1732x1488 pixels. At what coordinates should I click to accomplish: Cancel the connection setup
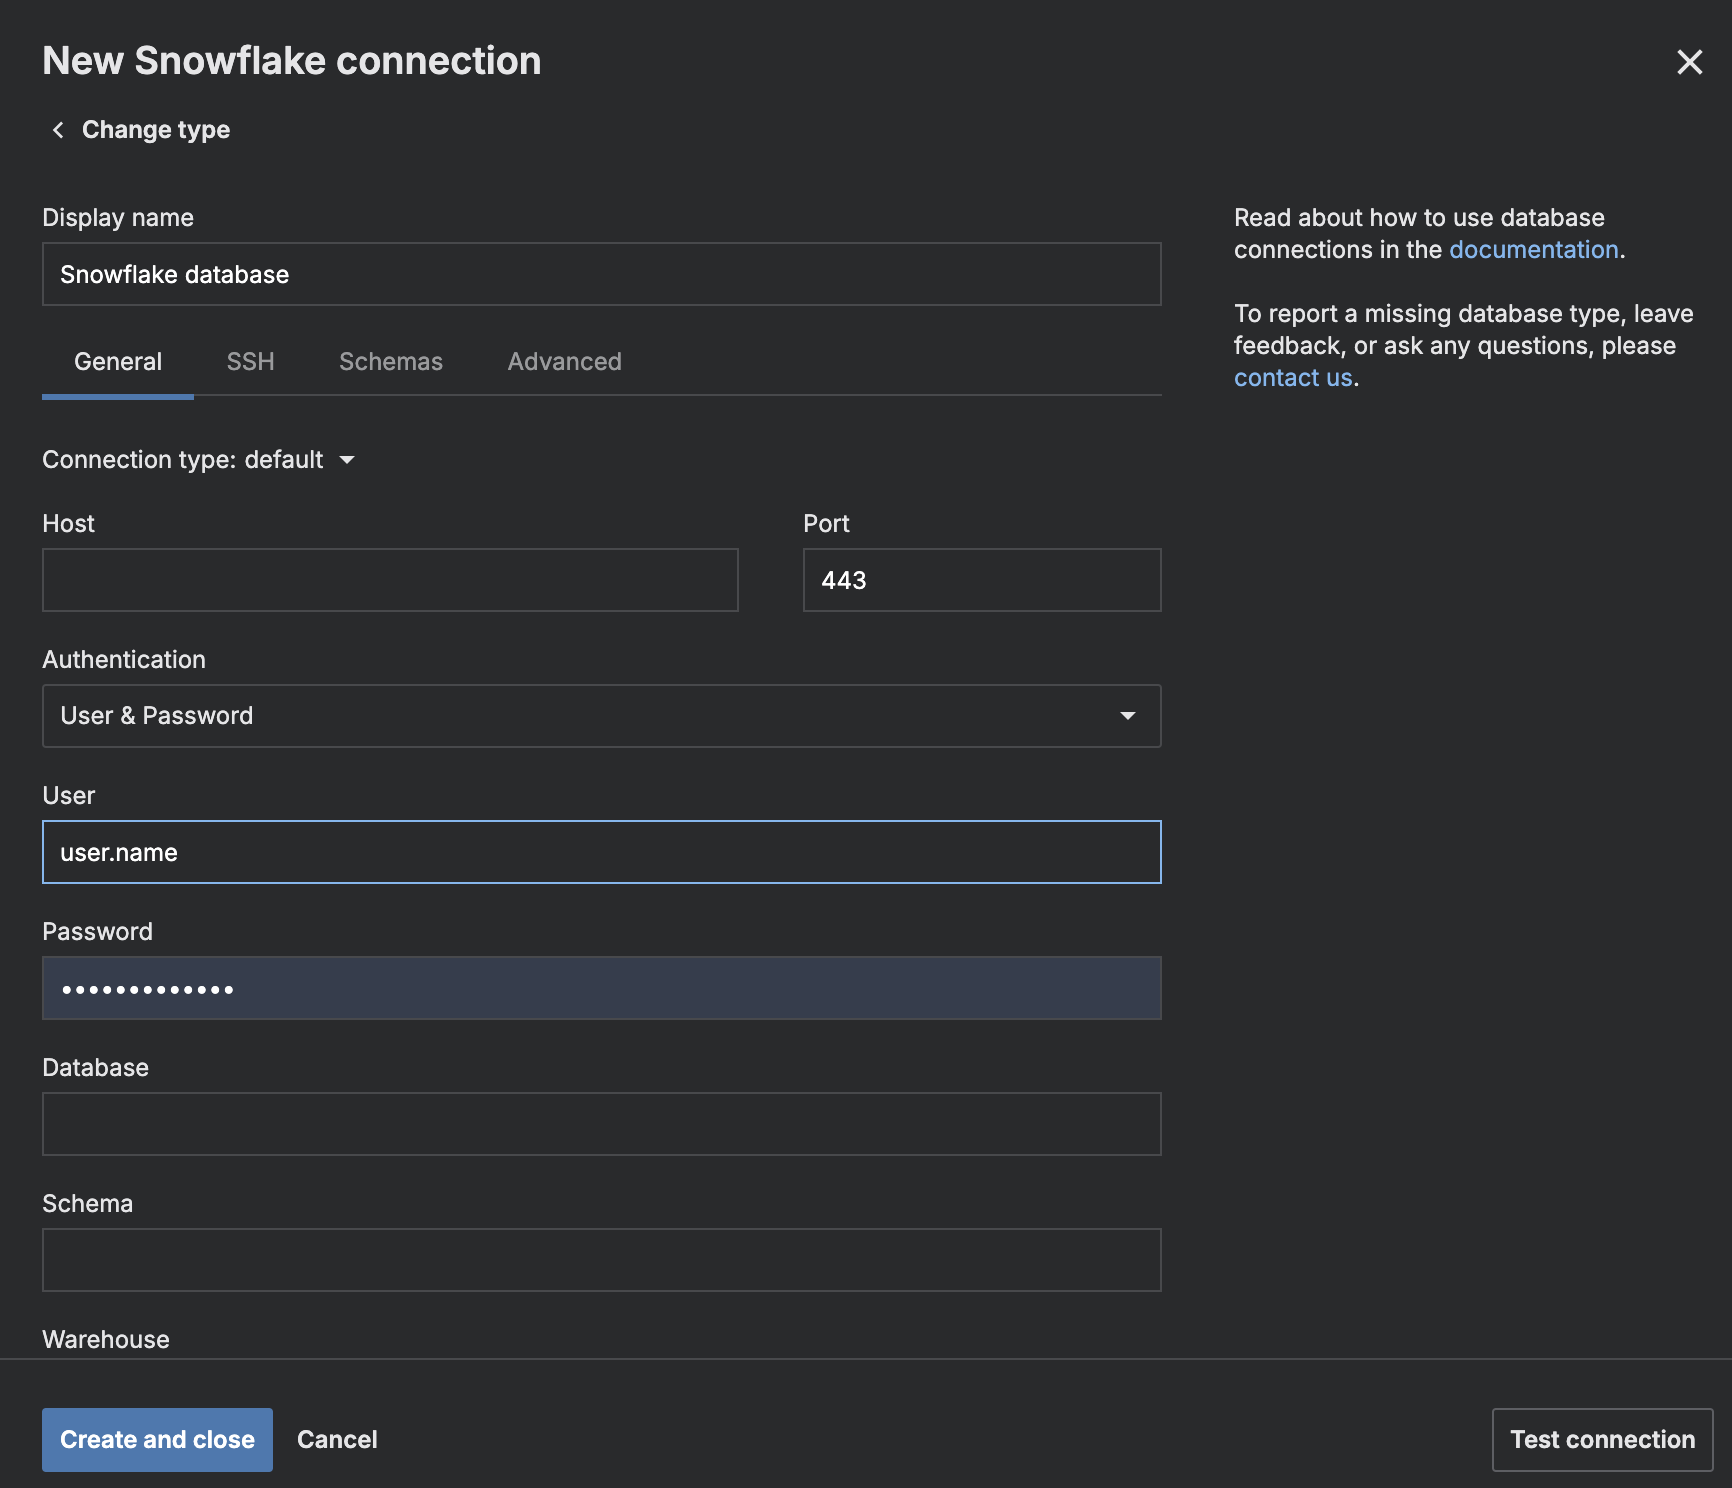coord(337,1439)
